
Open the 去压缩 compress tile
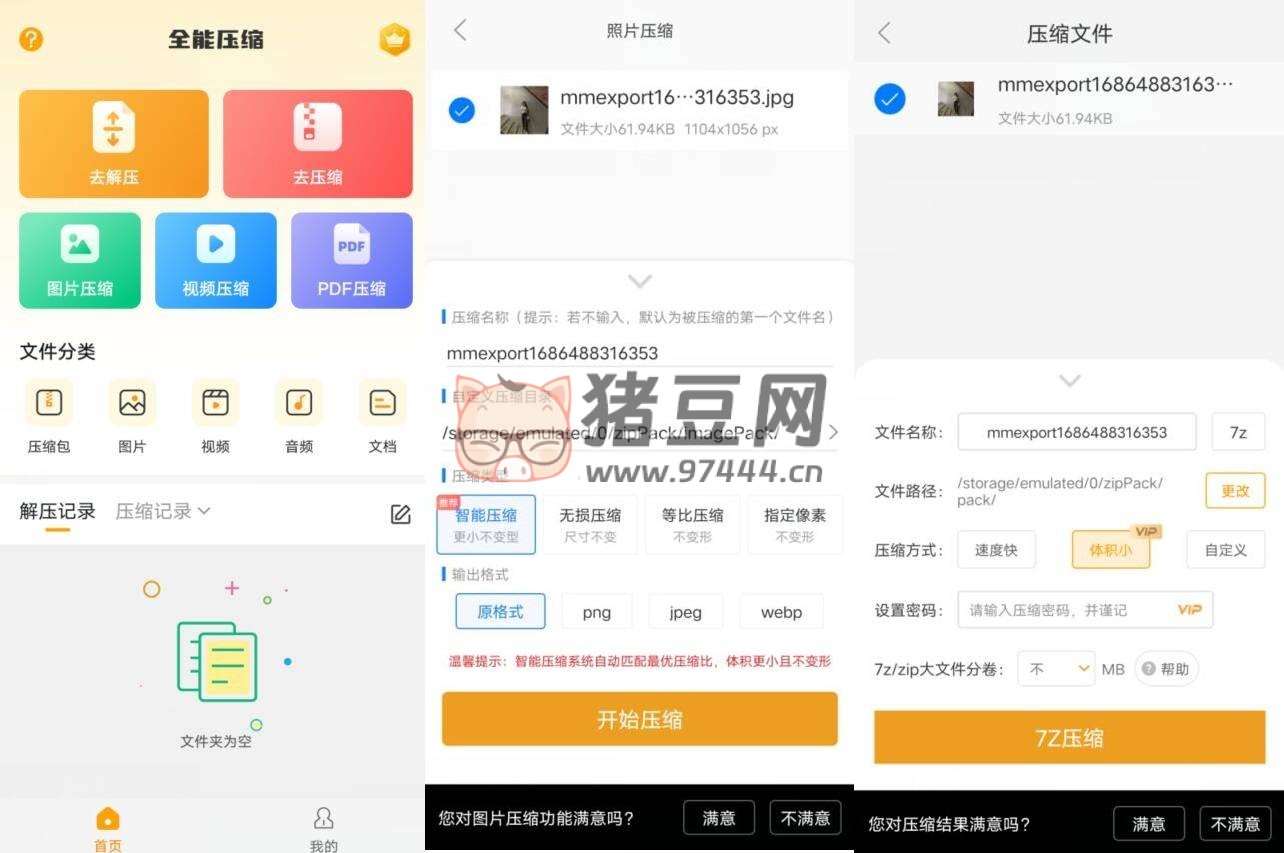(x=317, y=144)
